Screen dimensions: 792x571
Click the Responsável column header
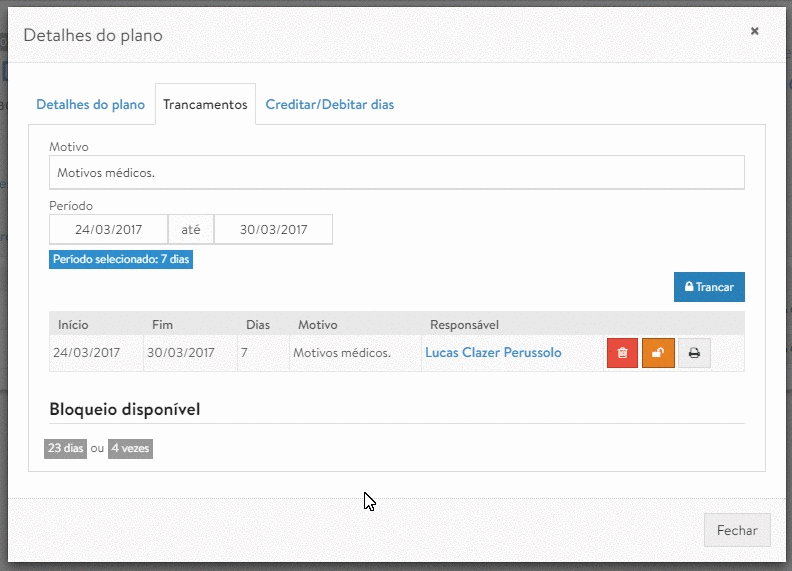click(464, 325)
